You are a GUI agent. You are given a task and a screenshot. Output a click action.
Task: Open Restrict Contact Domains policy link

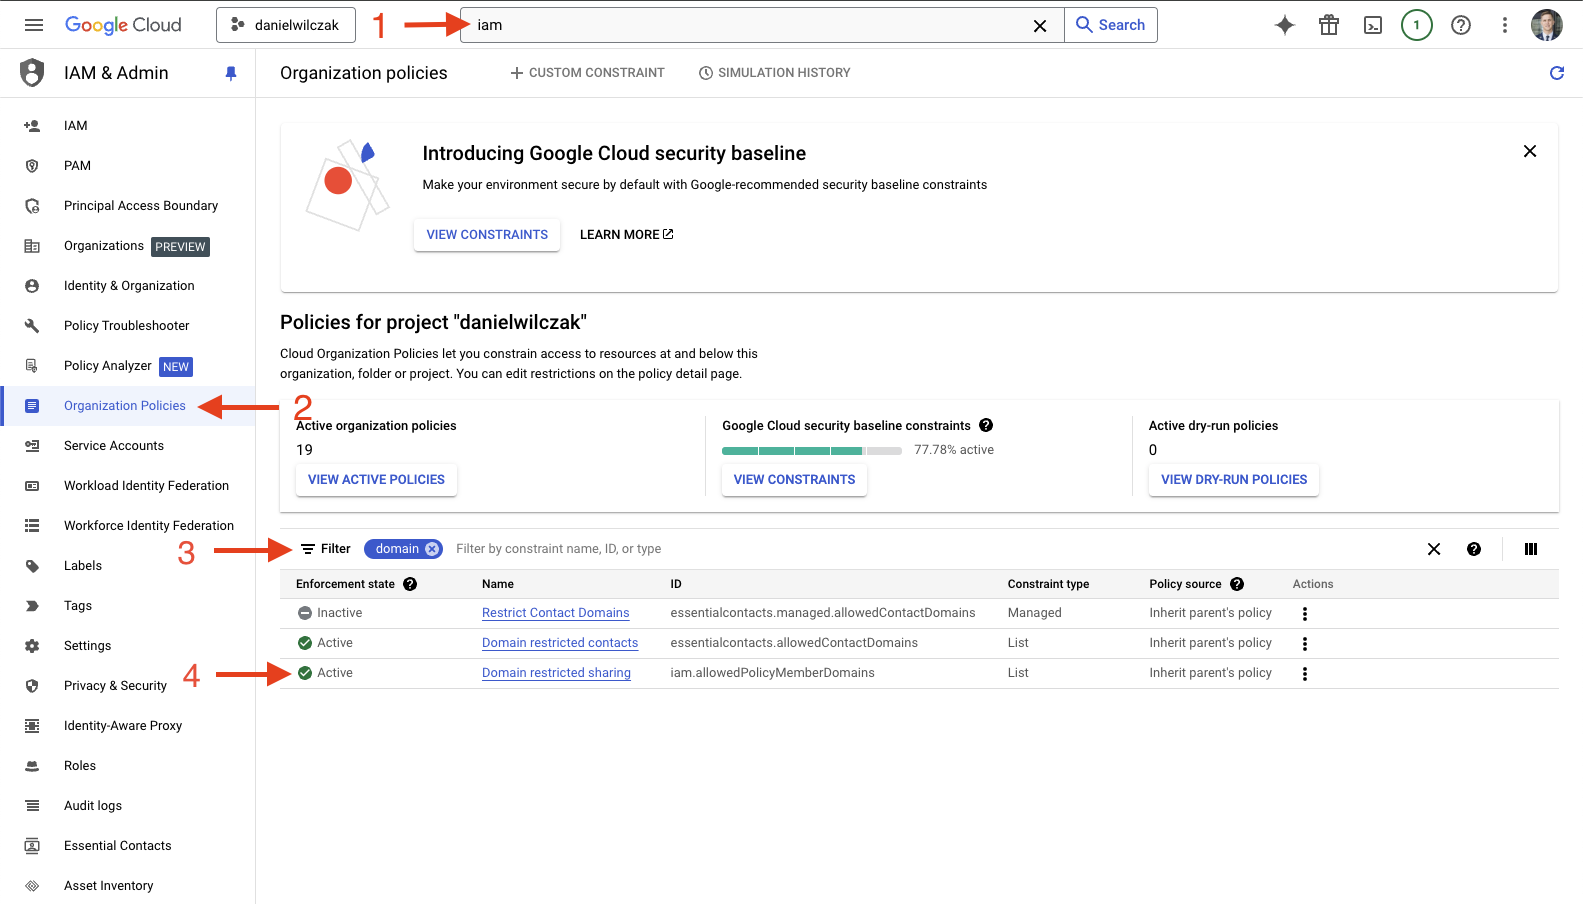[x=556, y=613]
